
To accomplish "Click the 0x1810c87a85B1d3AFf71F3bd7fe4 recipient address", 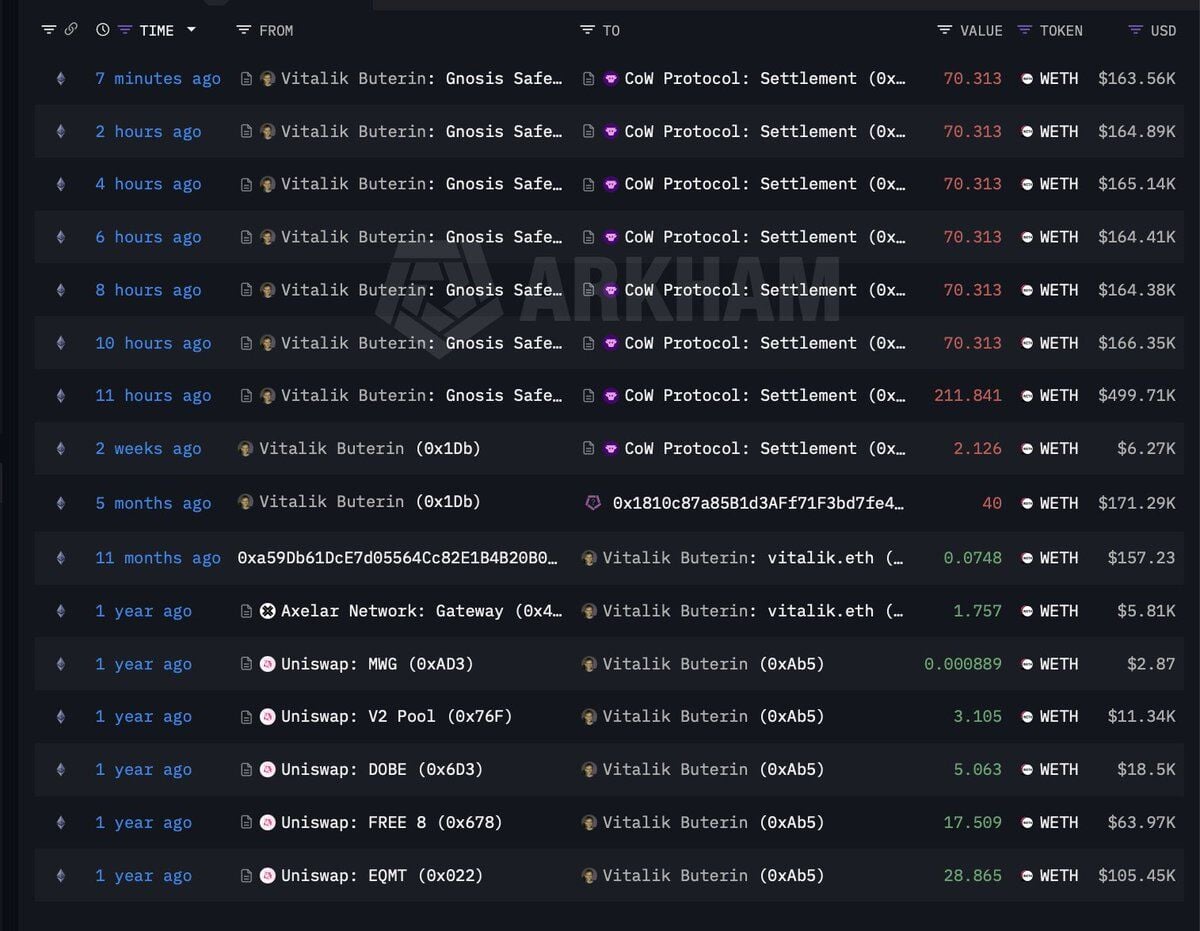I will (x=757, y=503).
